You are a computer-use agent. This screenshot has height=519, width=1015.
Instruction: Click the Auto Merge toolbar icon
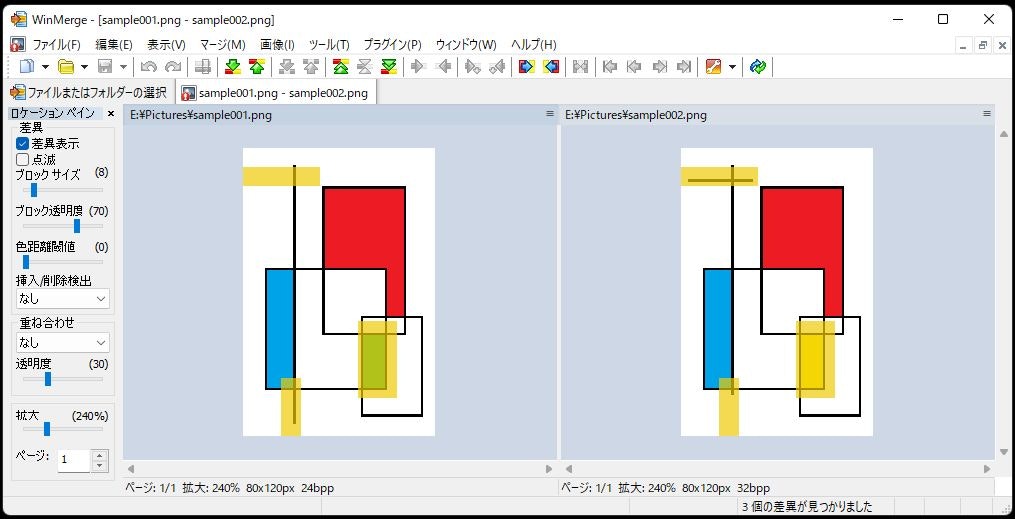point(581,66)
